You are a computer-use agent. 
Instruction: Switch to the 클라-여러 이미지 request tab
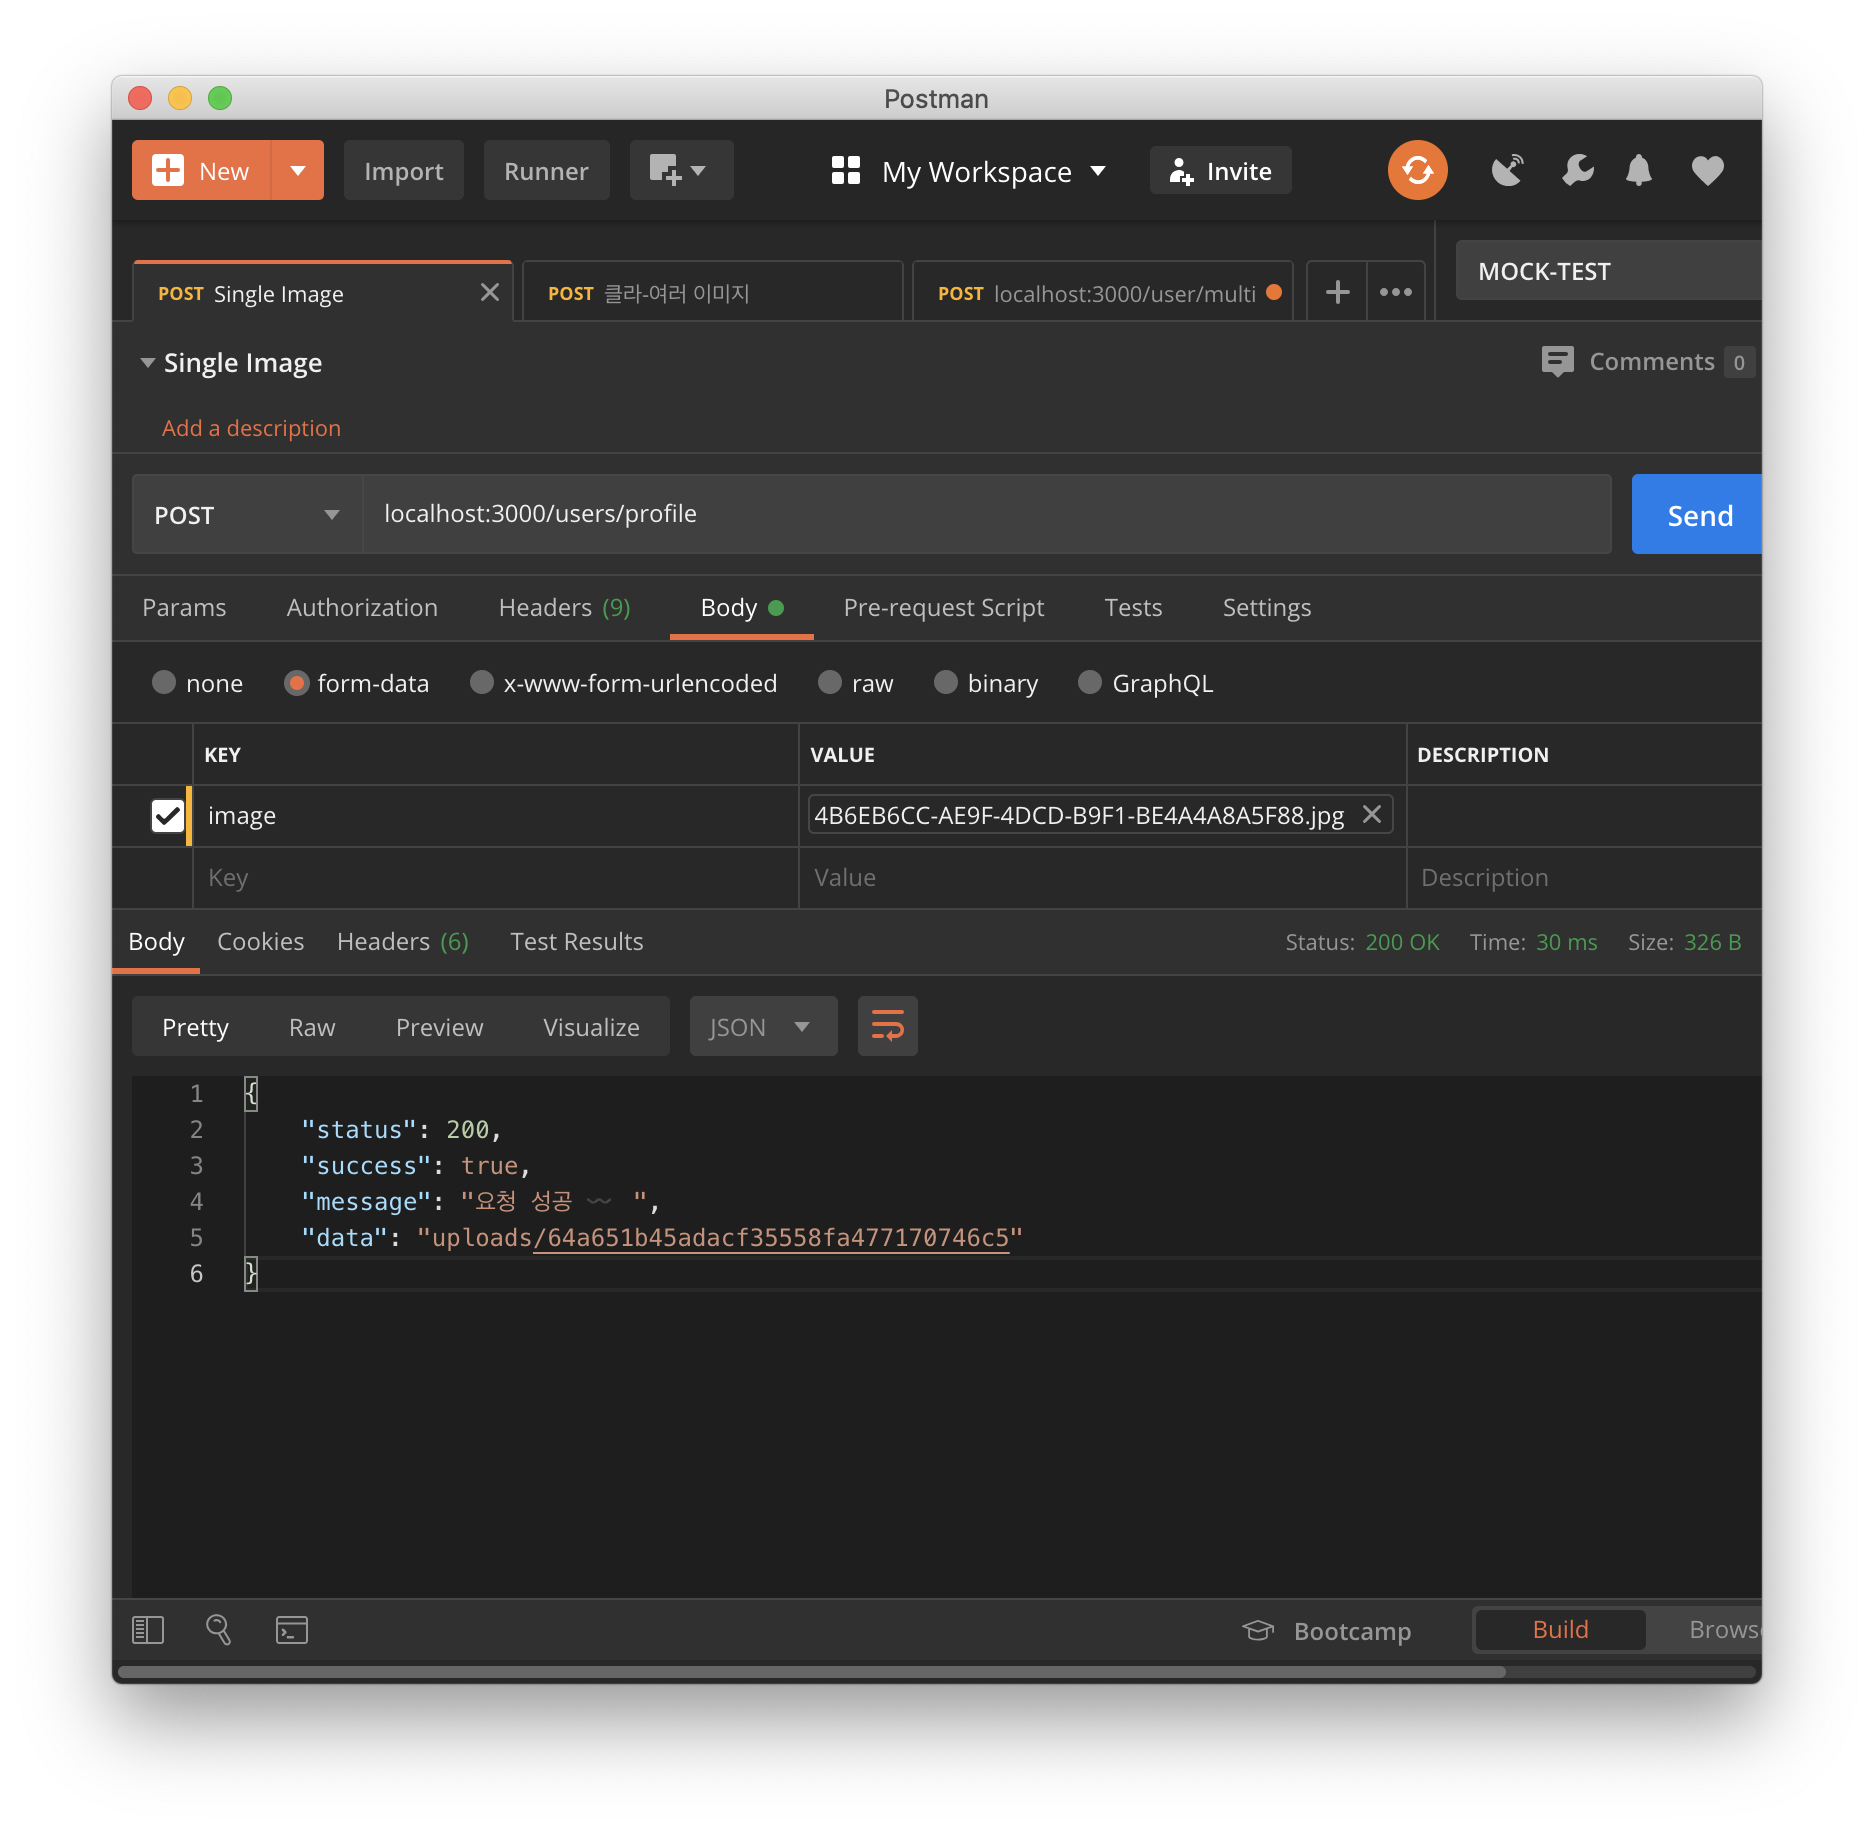click(712, 292)
